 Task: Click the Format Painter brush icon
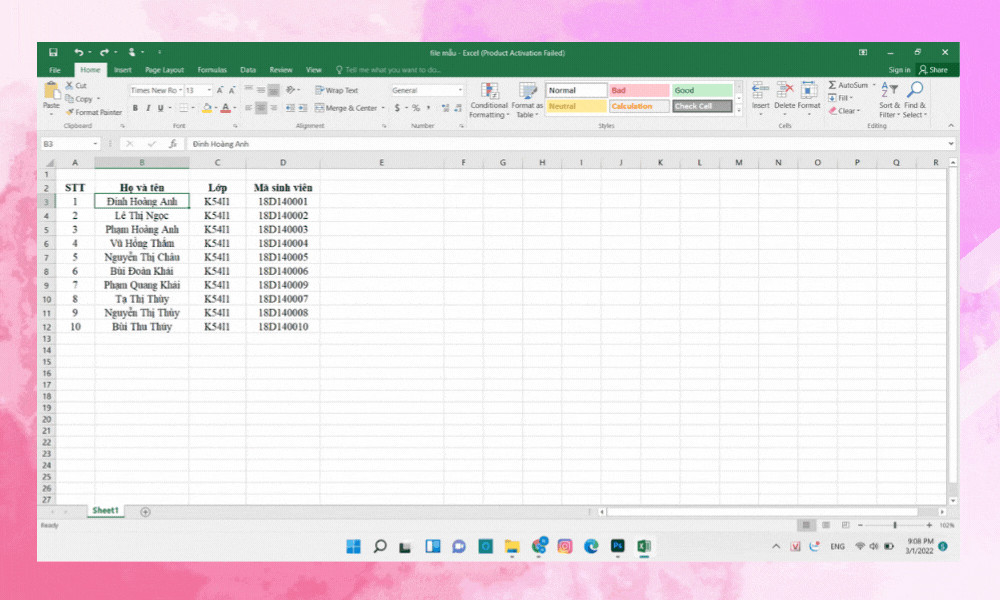70,112
